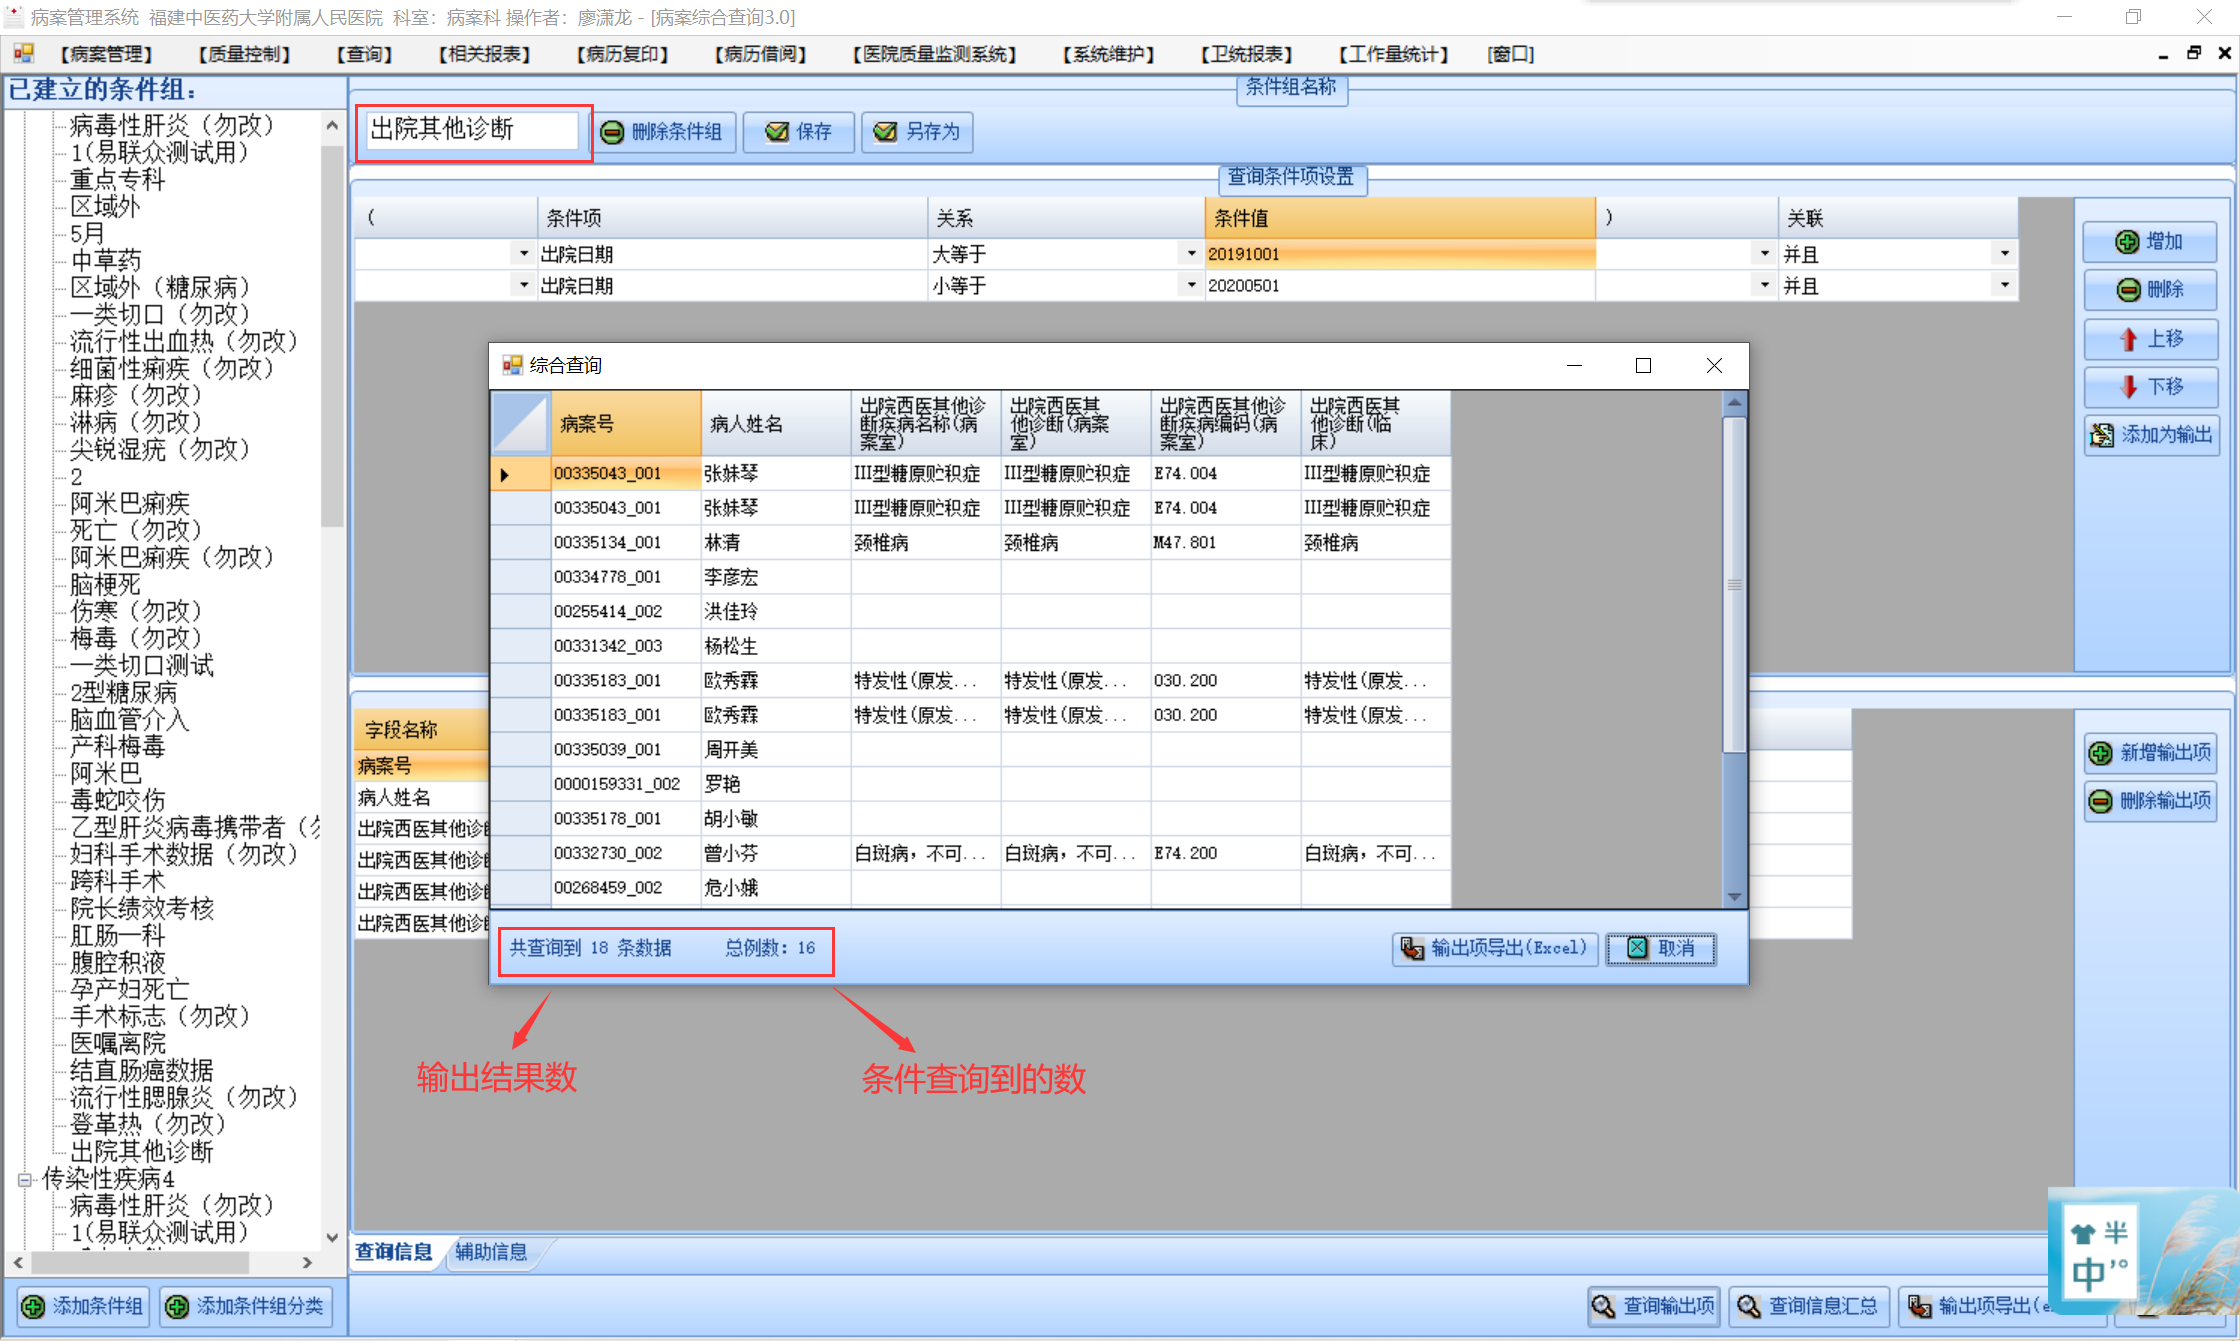This screenshot has width=2240, height=1341.
Task: Select 脑梗死 in the condition tree
Action: (x=105, y=584)
